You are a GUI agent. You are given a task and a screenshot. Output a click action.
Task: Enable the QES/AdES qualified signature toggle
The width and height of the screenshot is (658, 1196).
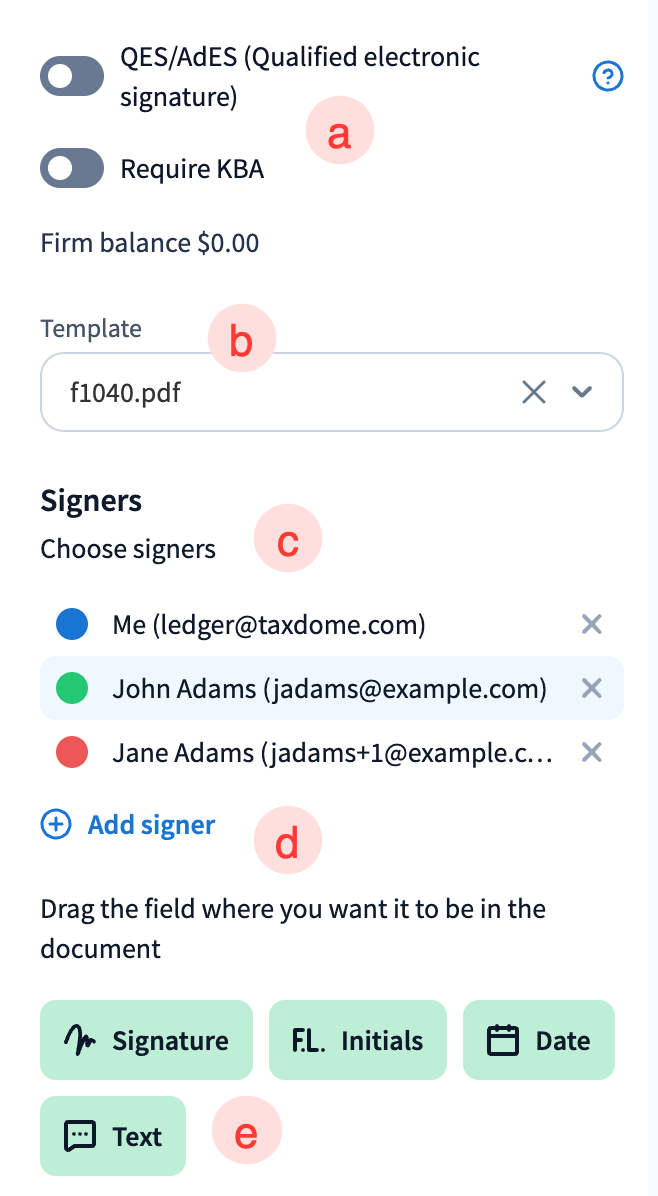pos(72,77)
